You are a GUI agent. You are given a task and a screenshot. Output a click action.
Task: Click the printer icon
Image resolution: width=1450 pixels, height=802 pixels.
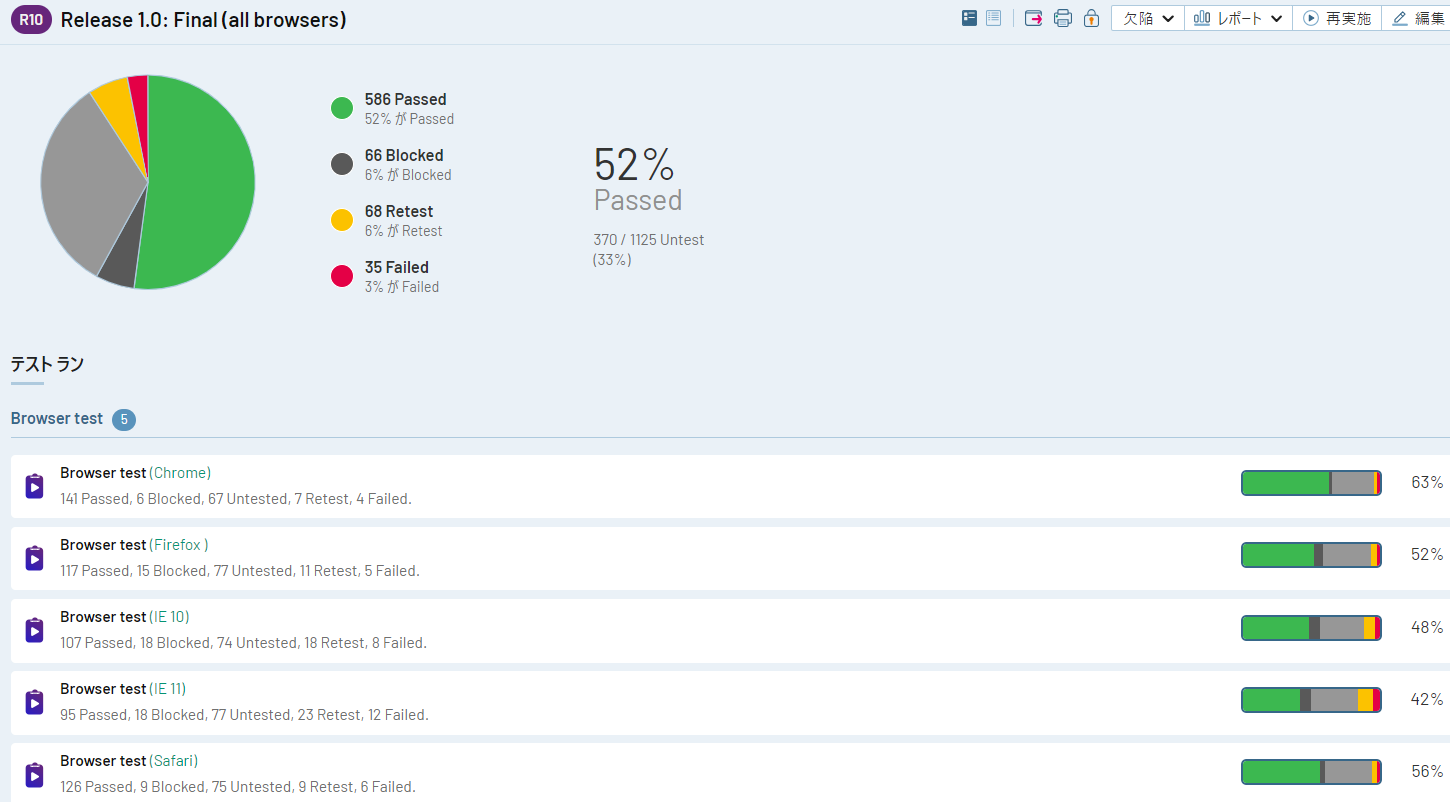click(x=1063, y=18)
